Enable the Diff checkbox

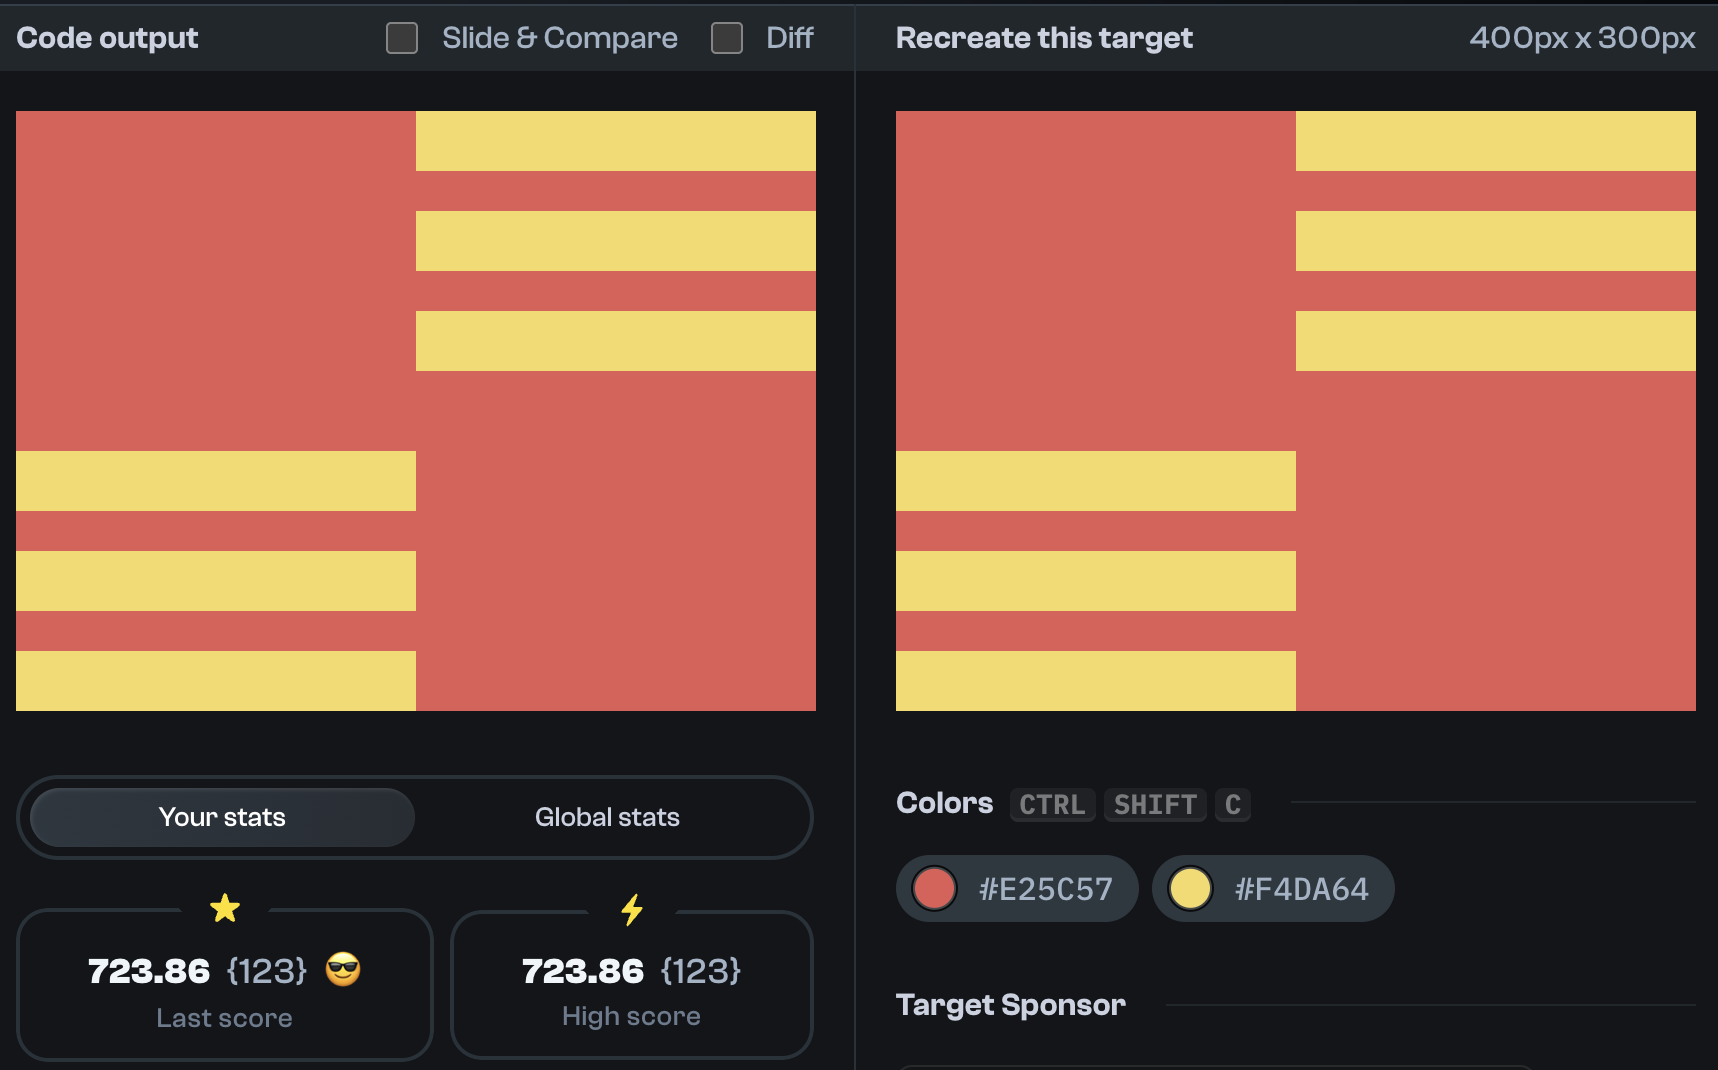pyautogui.click(x=726, y=37)
